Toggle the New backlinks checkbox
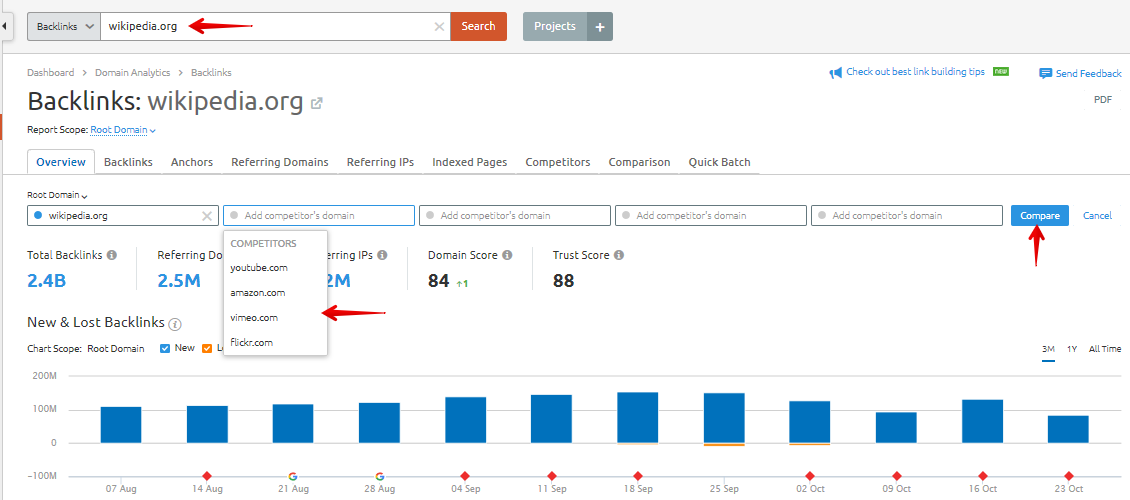 164,349
